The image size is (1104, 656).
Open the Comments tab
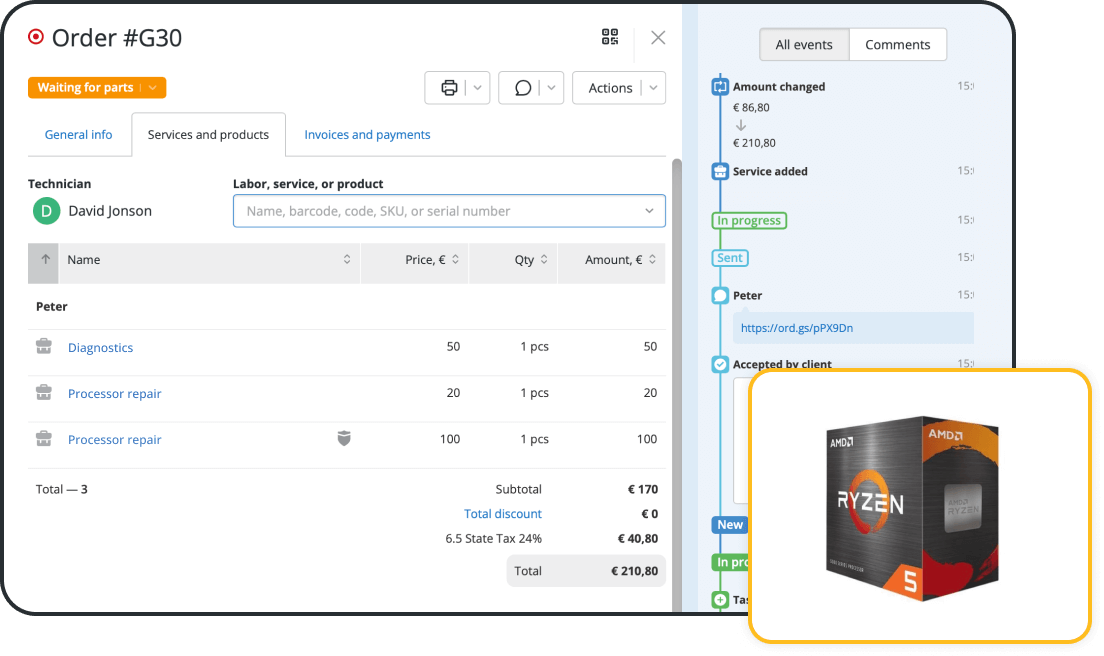pos(897,44)
